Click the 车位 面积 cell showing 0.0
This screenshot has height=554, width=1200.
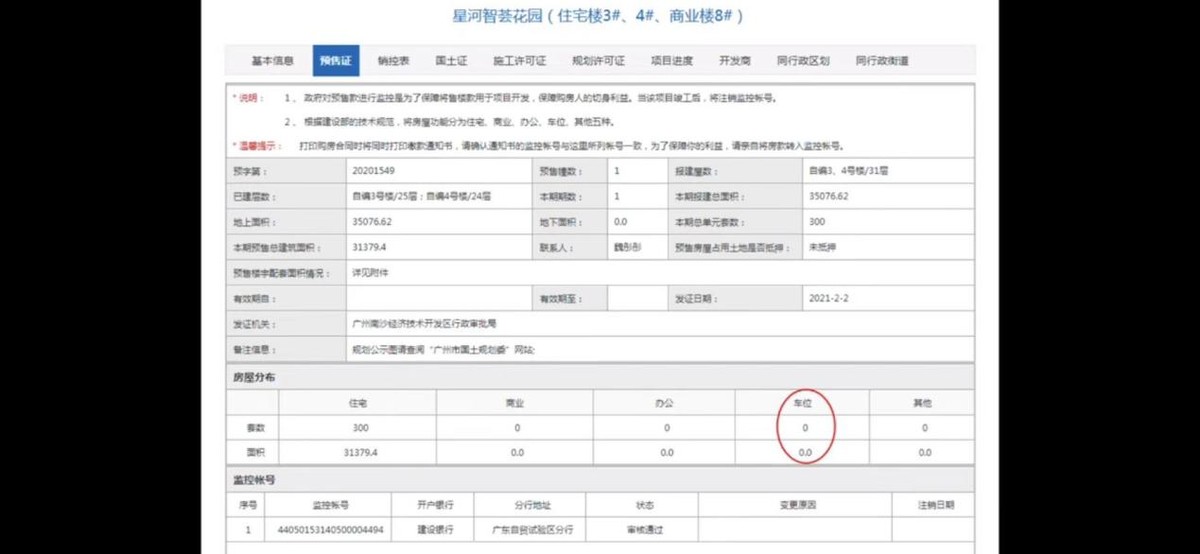(x=804, y=452)
